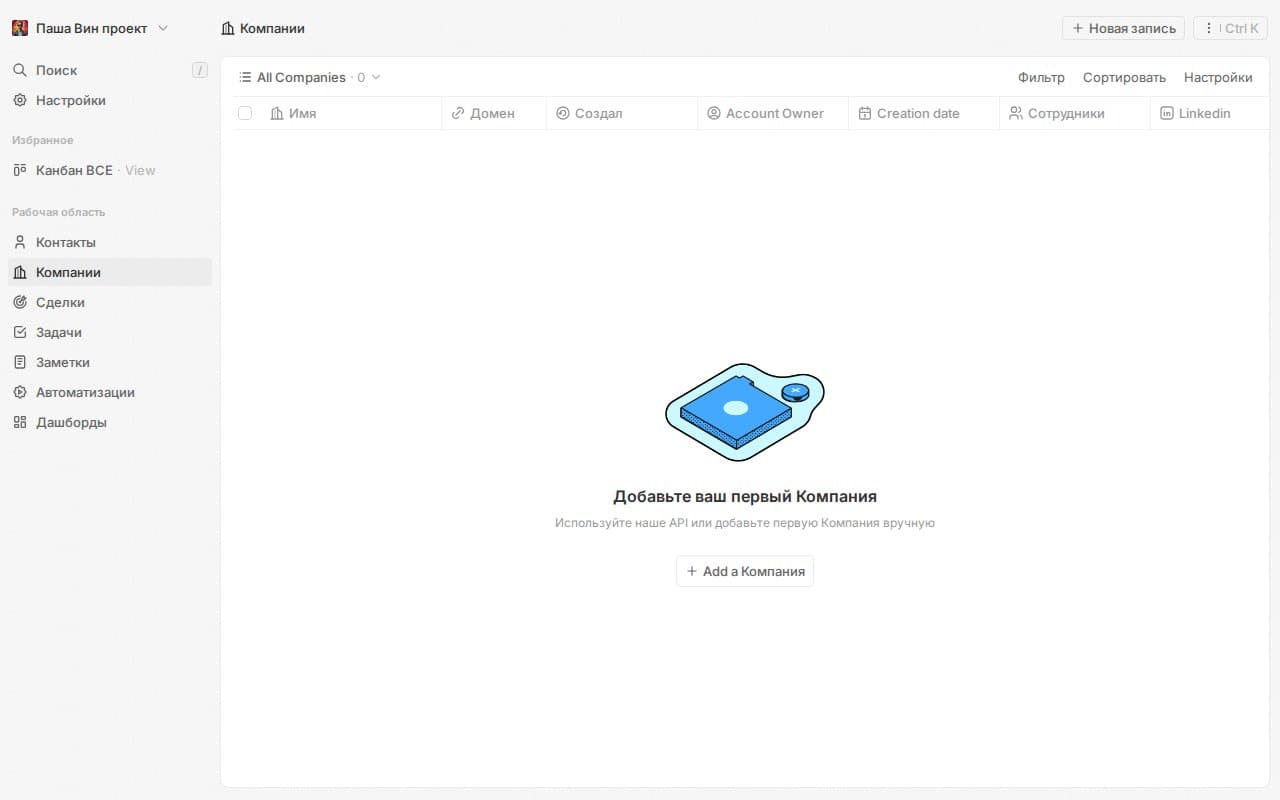
Task: Click the workspace avatar for Паша Вин проект
Action: (x=19, y=27)
